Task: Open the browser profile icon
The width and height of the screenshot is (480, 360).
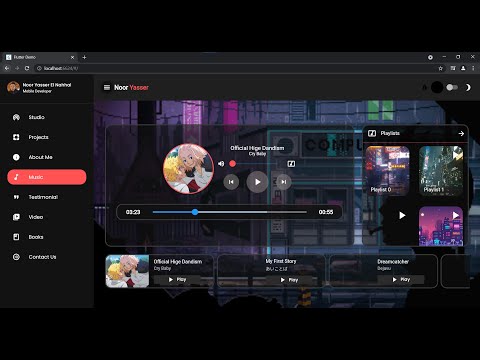Action: [x=463, y=68]
